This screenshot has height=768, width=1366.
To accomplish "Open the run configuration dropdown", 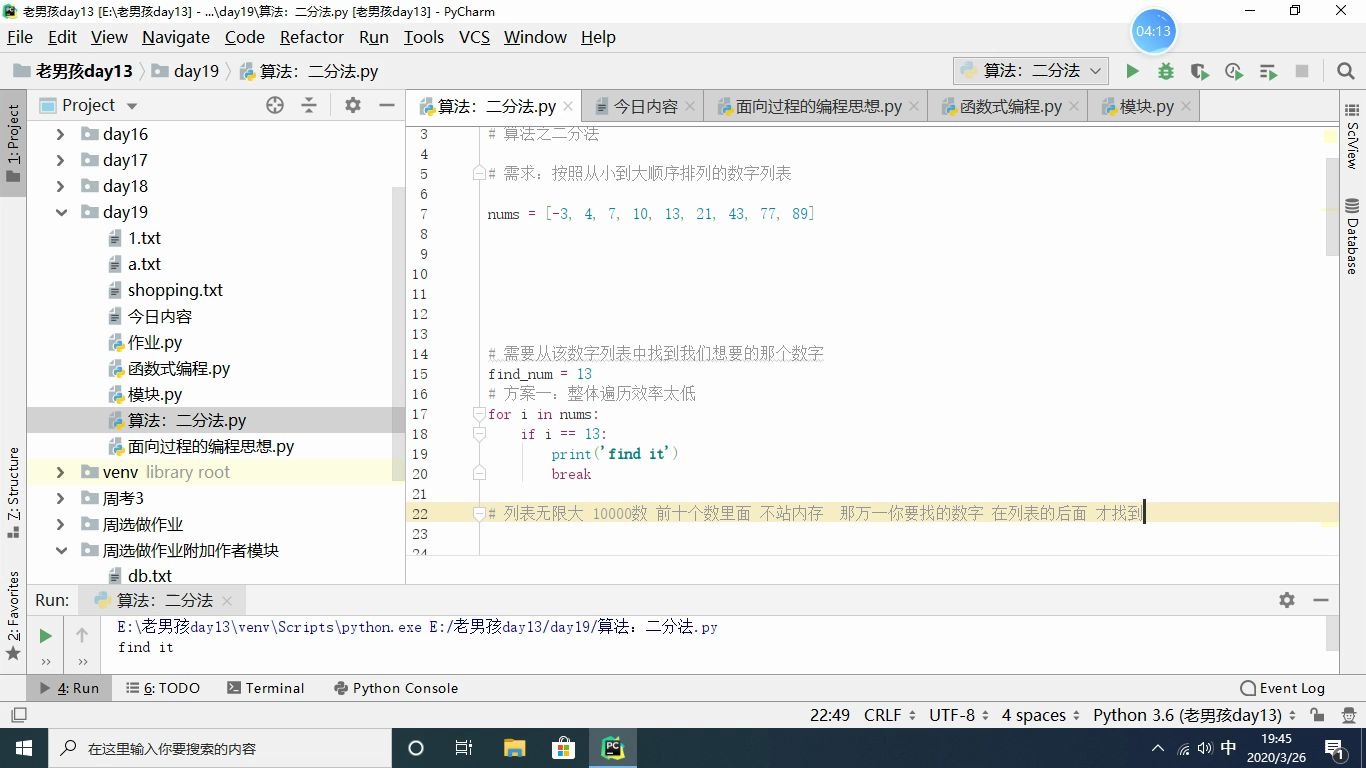I will click(x=1094, y=71).
